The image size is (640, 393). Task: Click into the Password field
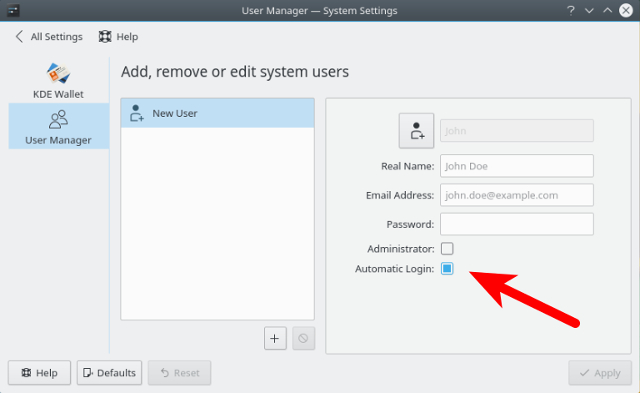tap(516, 224)
